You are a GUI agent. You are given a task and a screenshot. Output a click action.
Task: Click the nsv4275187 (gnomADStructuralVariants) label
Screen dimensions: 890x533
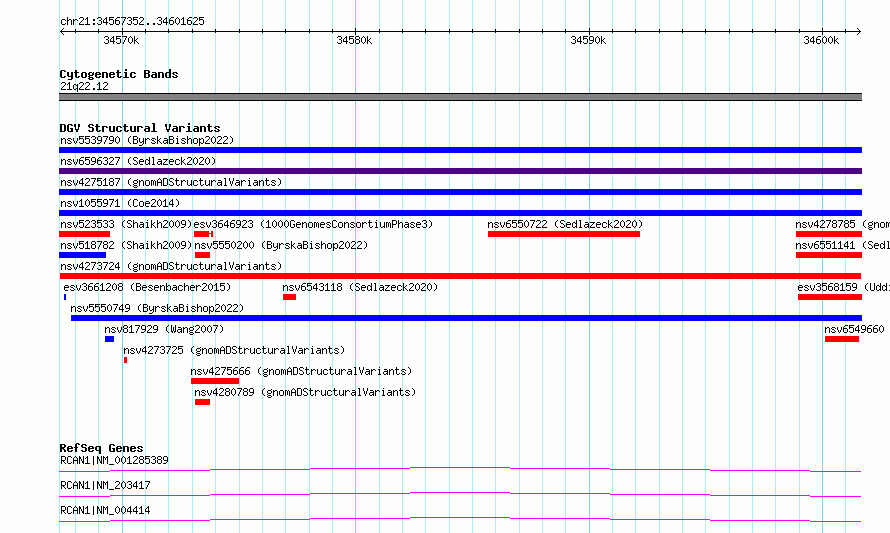tap(171, 182)
